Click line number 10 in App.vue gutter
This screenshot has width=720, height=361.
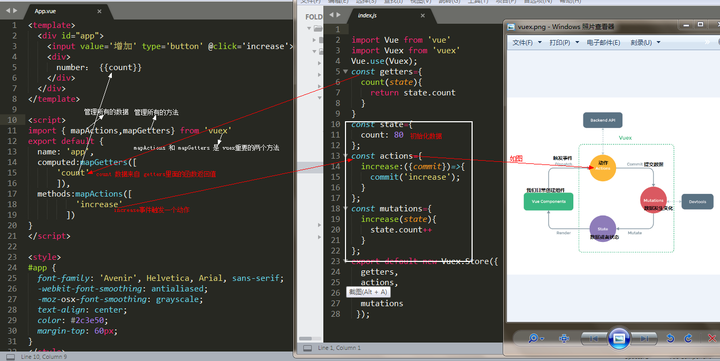coord(11,120)
